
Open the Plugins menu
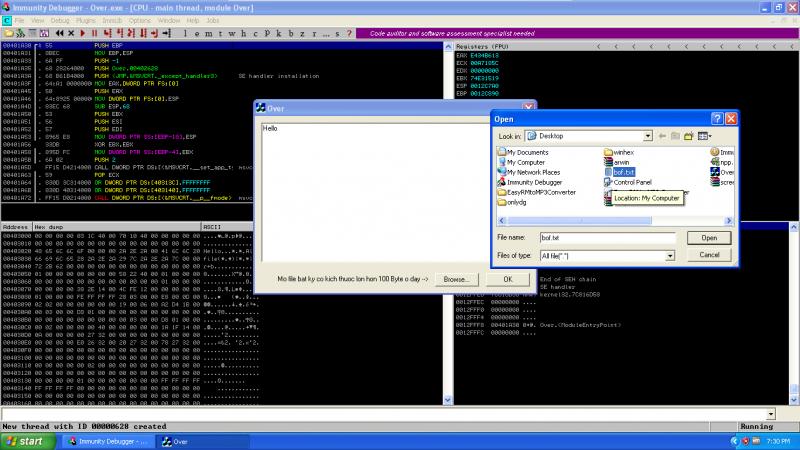(85, 20)
